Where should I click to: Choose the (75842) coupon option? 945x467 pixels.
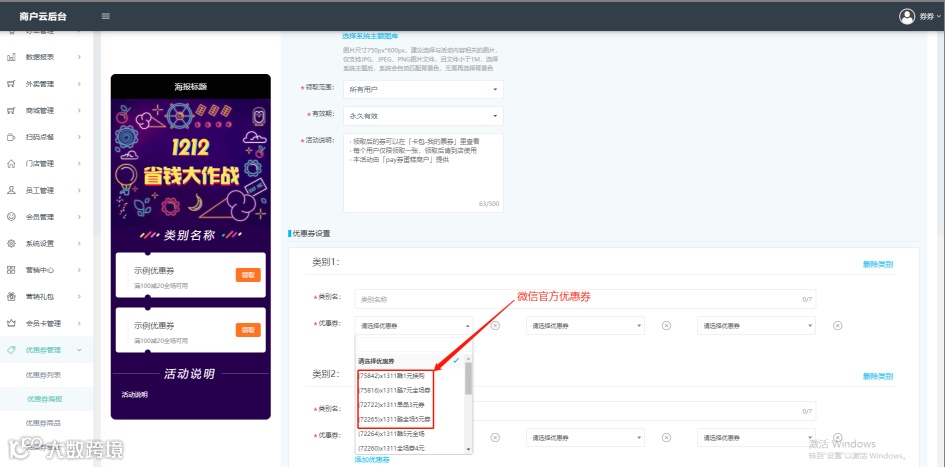[x=410, y=375]
